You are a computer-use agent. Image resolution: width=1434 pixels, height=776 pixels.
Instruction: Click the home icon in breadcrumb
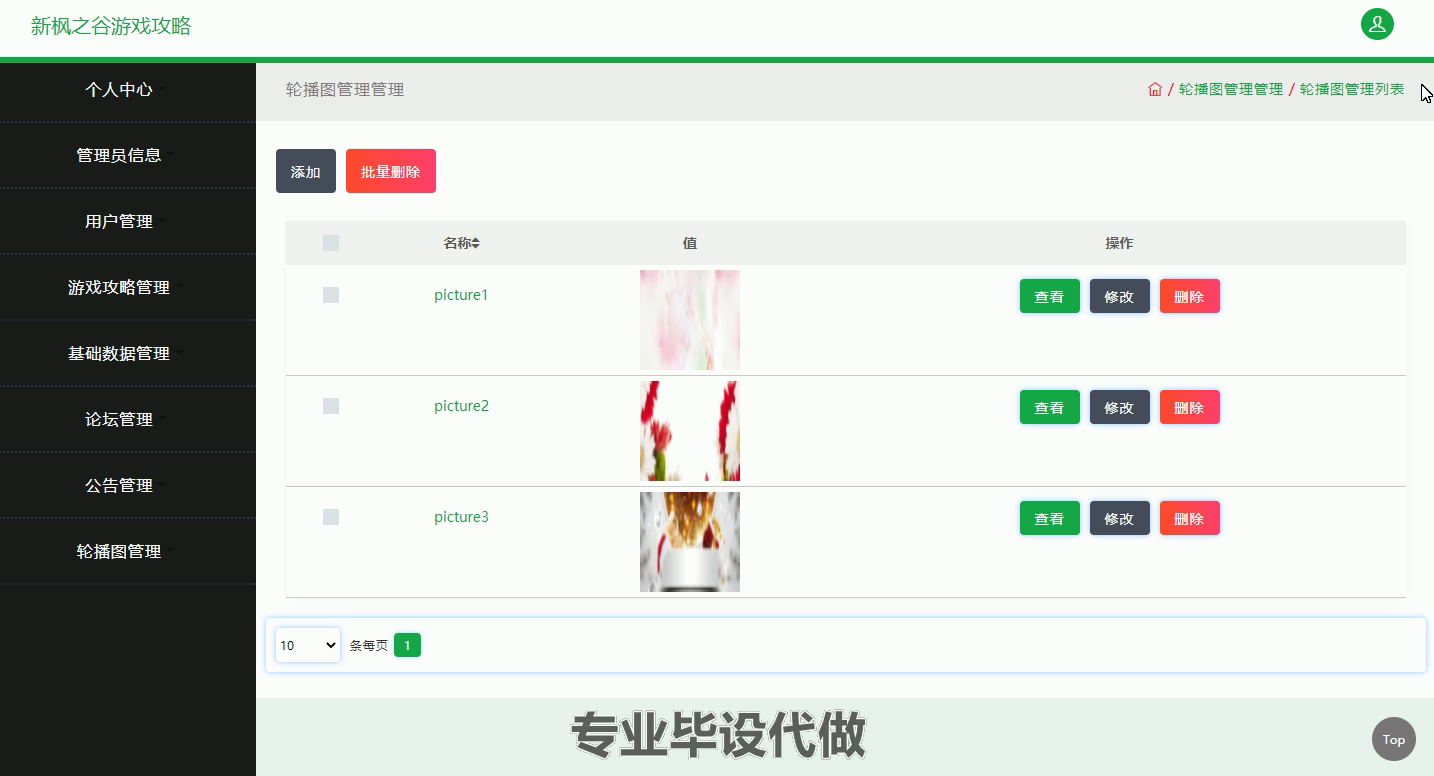(1155, 89)
